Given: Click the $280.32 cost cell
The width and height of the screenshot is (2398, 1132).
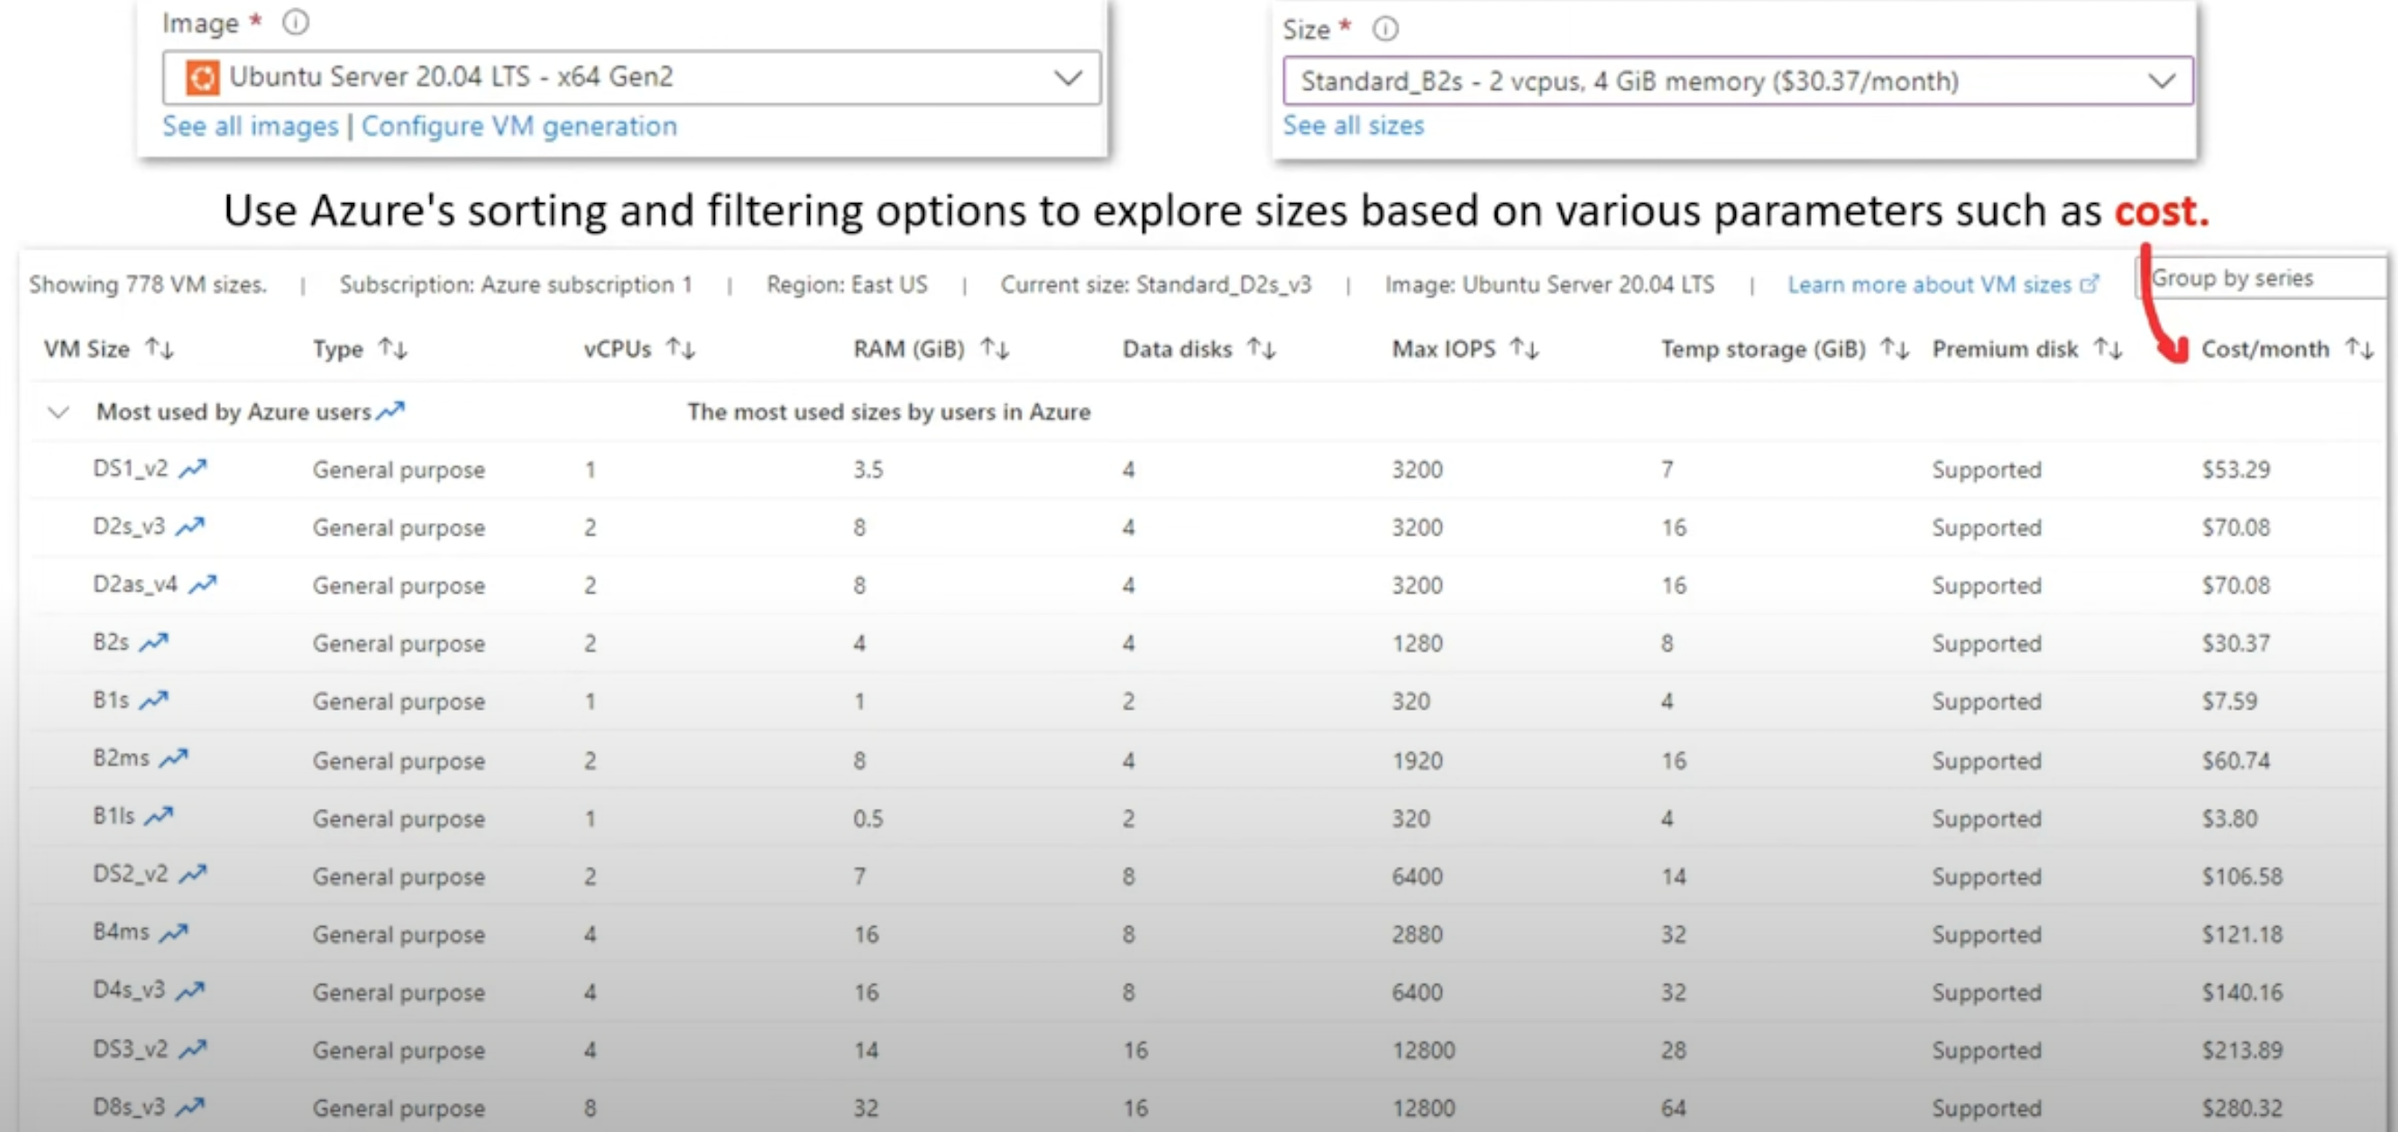Looking at the screenshot, I should [x=2242, y=1108].
